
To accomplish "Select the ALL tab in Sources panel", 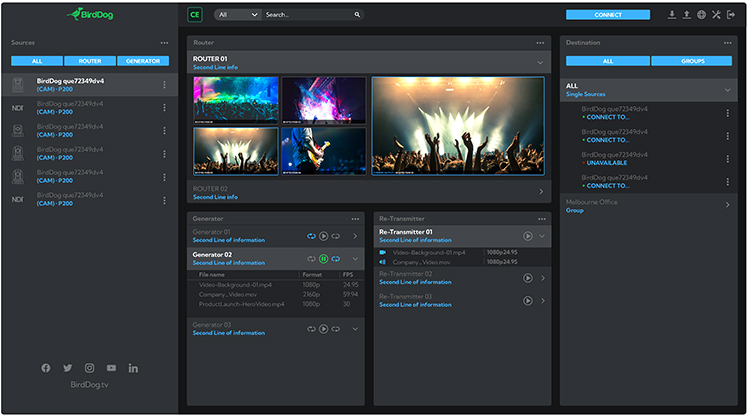I will 37,61.
